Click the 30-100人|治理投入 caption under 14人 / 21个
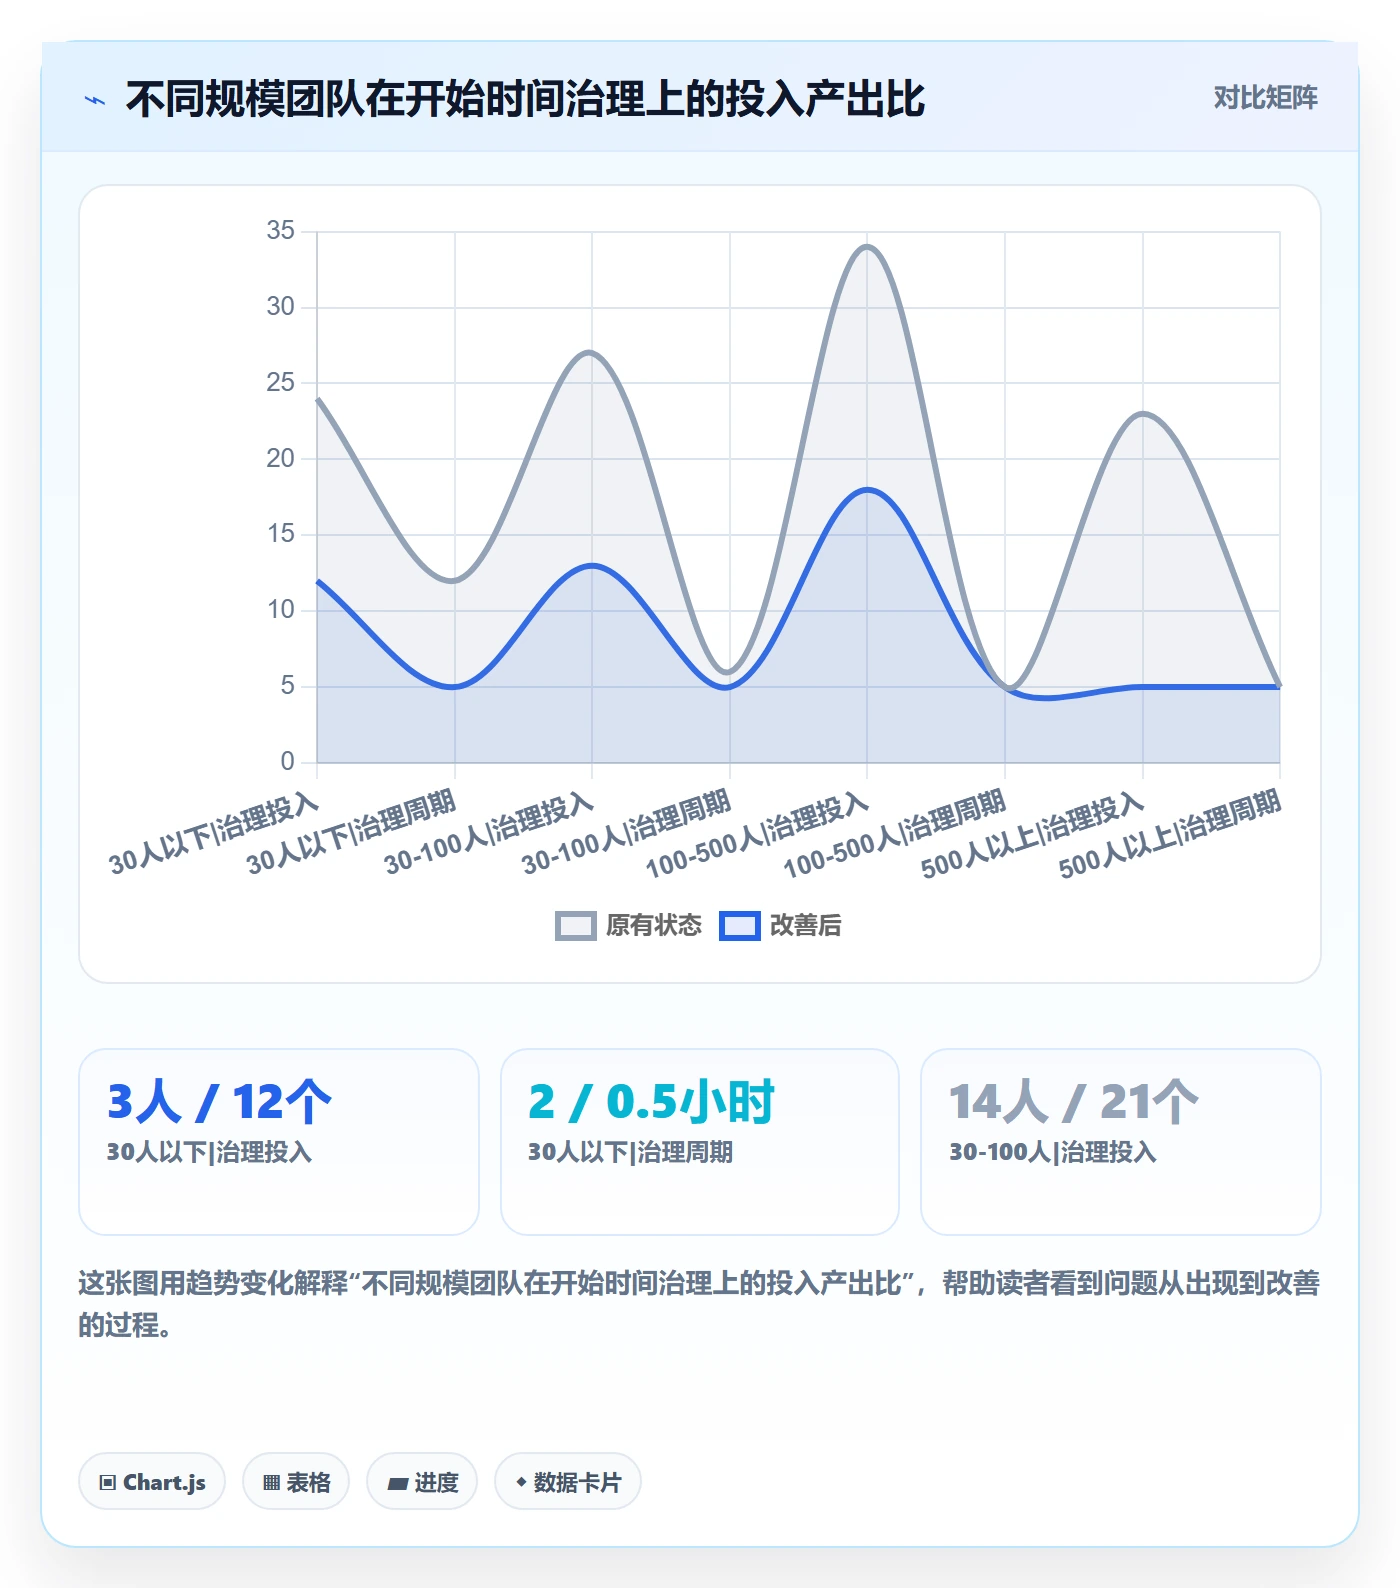The image size is (1400, 1588). 1052,1152
